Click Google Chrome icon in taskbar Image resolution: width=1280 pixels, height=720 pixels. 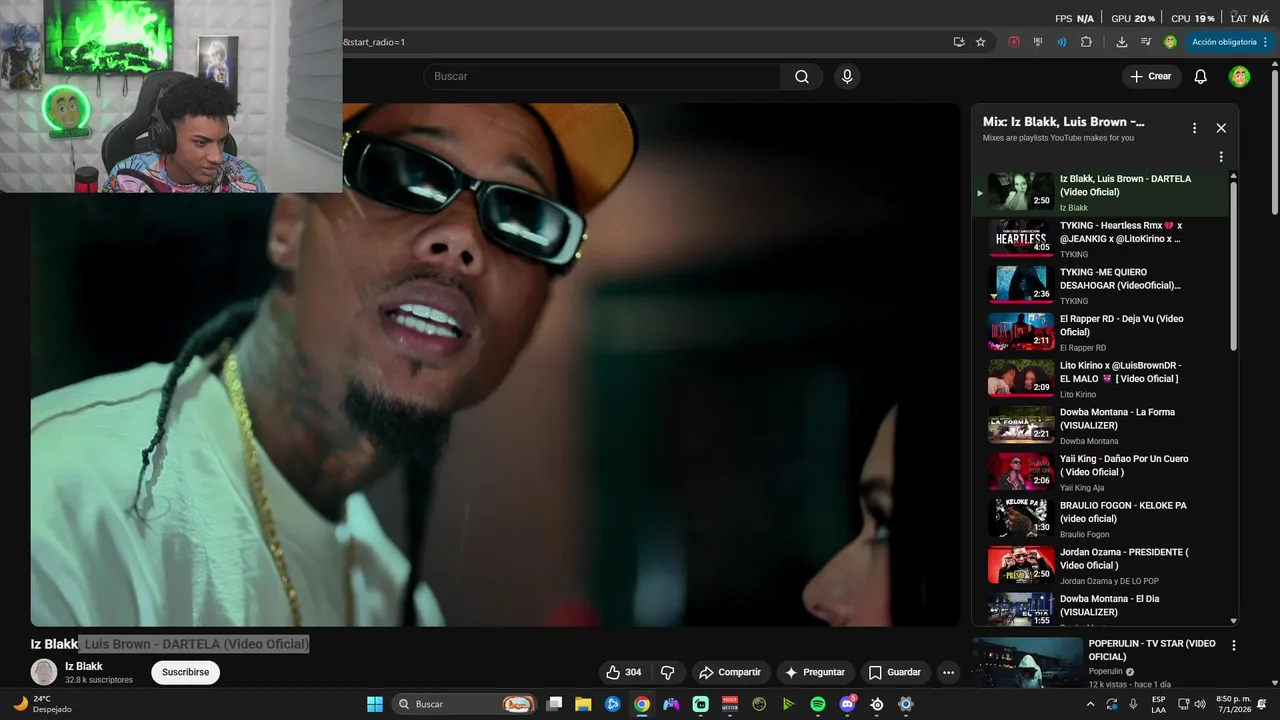click(x=642, y=704)
